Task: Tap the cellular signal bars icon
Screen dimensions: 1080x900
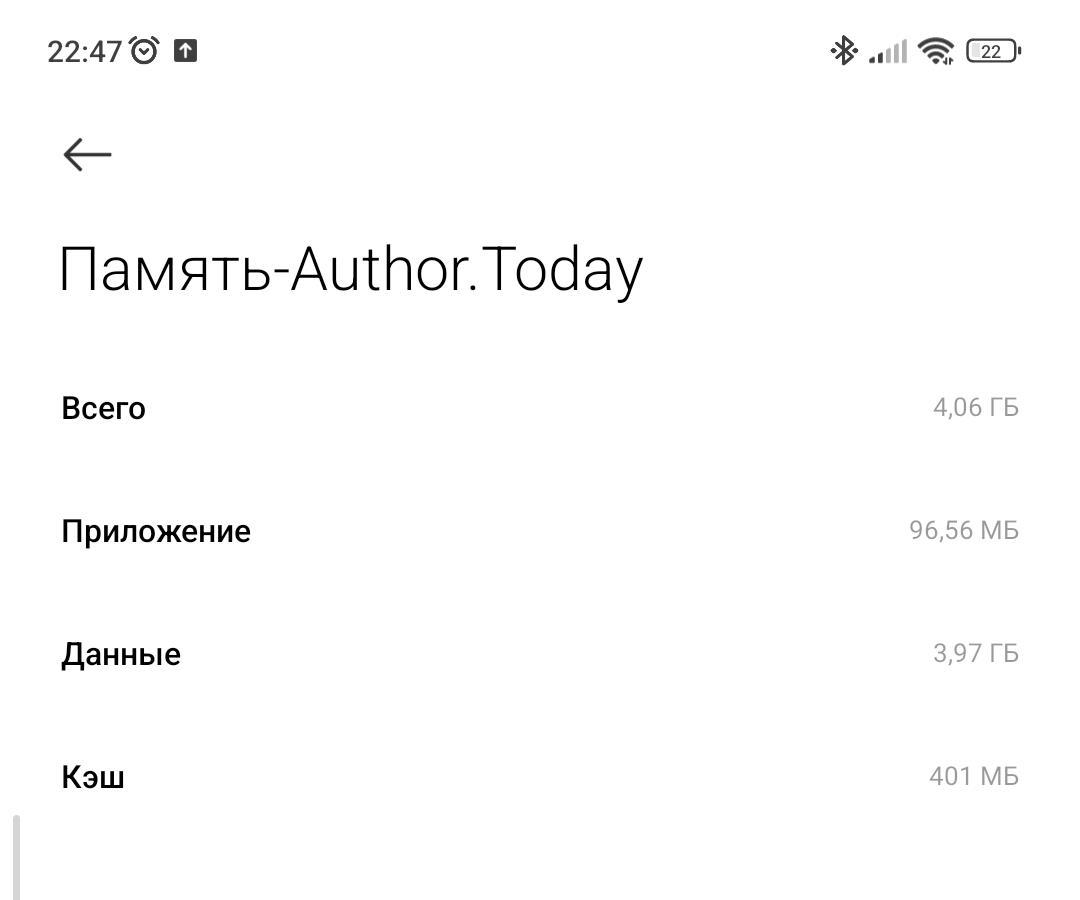Action: 888,51
